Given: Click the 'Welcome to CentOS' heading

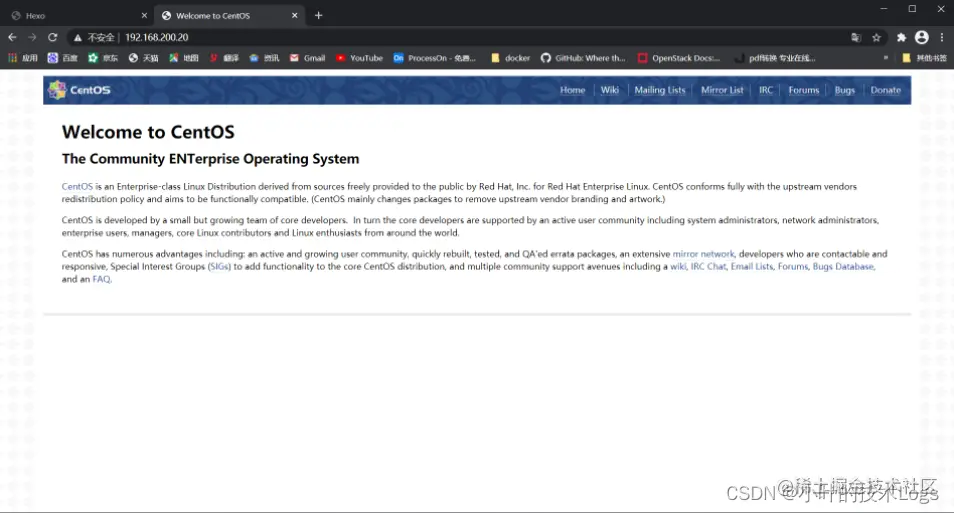Looking at the screenshot, I should click(x=148, y=132).
